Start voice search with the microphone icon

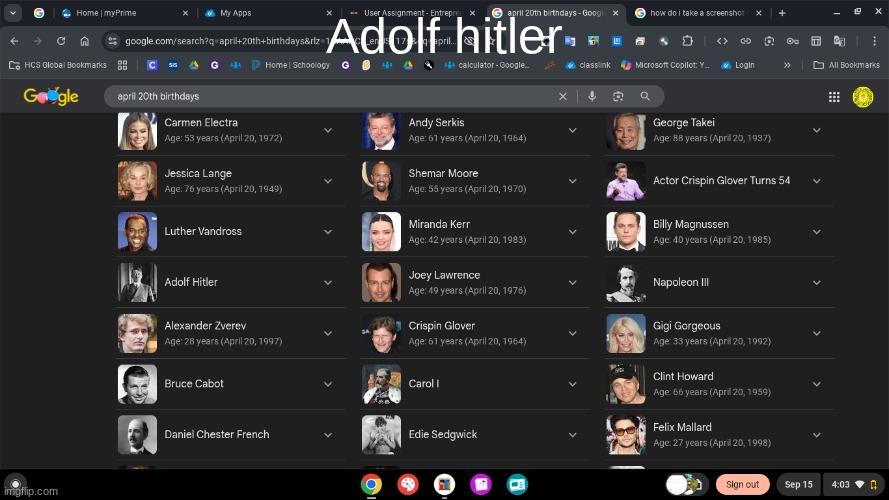pyautogui.click(x=592, y=96)
